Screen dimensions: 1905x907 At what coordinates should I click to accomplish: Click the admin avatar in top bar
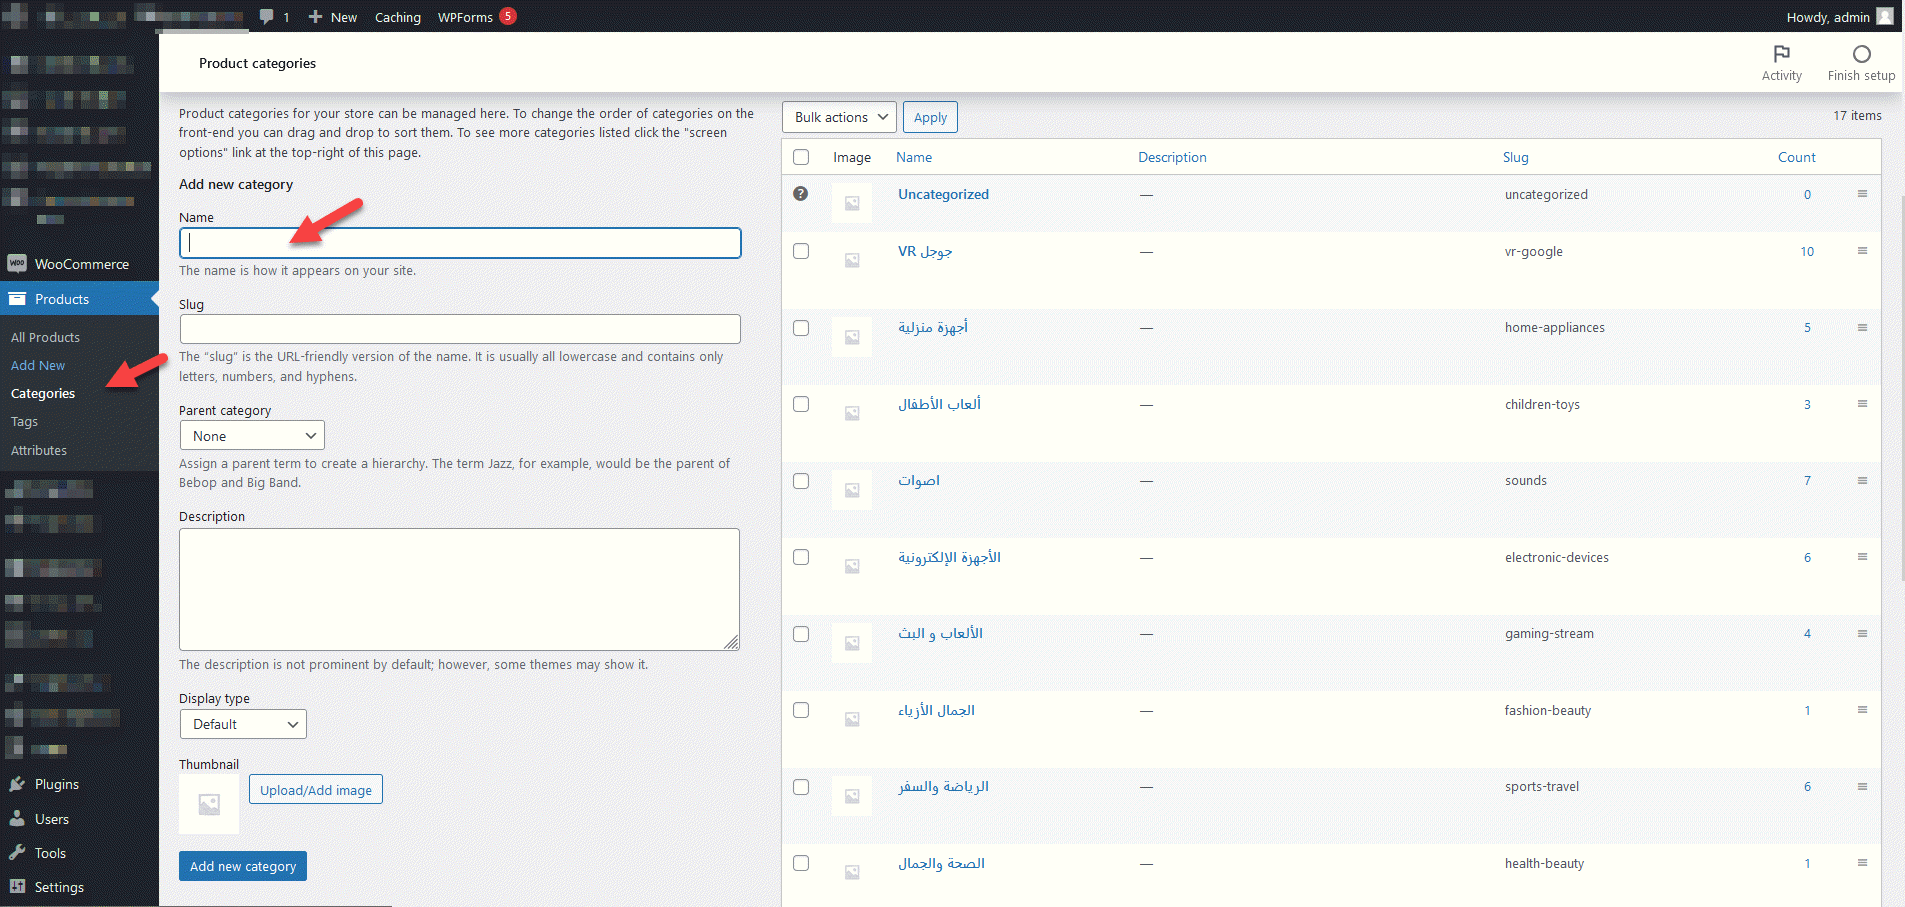pyautogui.click(x=1885, y=16)
